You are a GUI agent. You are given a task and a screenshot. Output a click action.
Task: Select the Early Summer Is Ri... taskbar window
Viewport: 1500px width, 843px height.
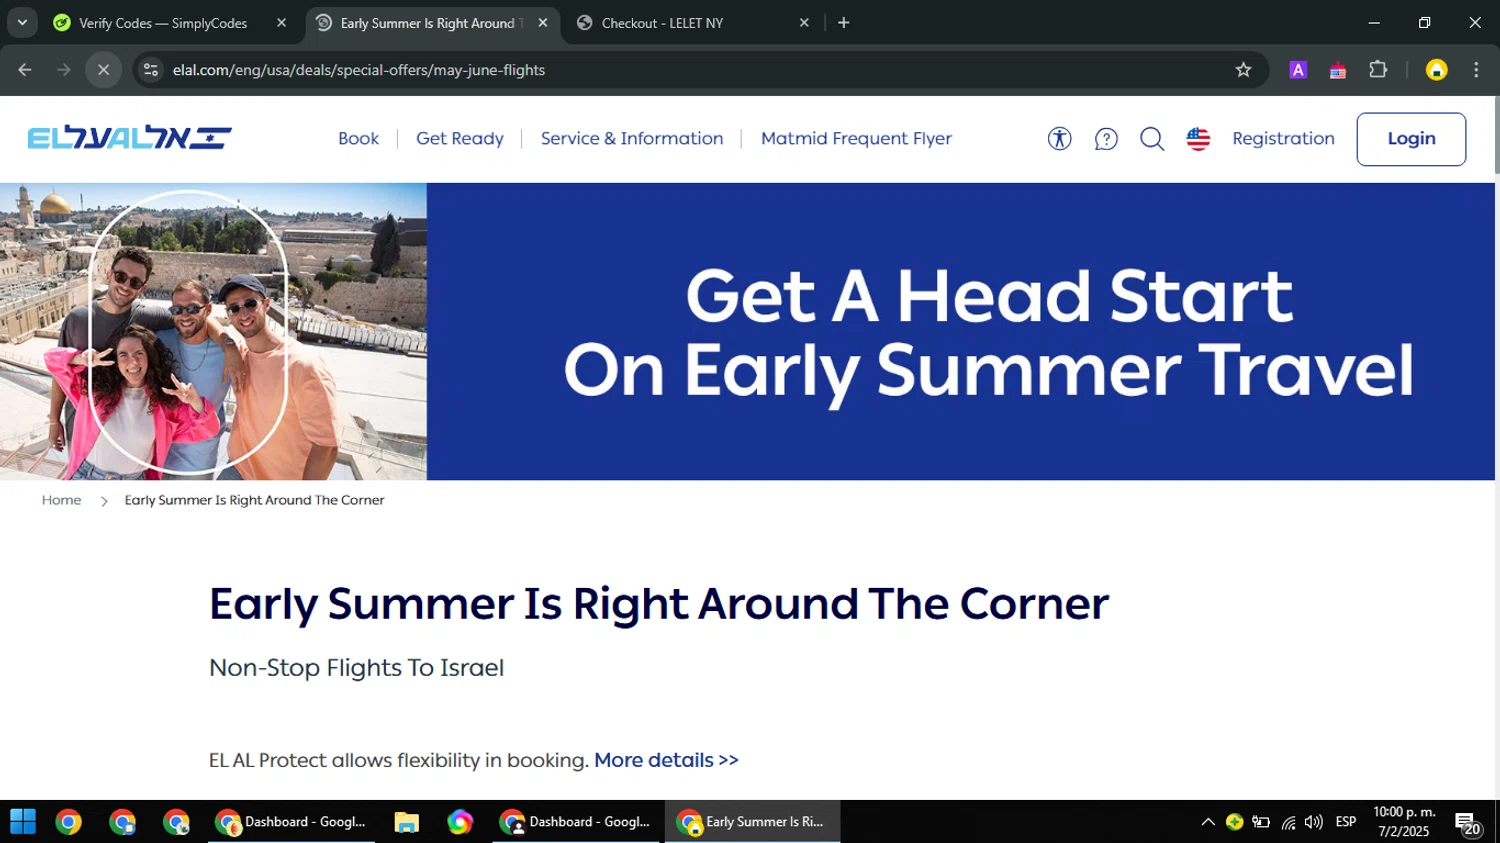pyautogui.click(x=752, y=822)
